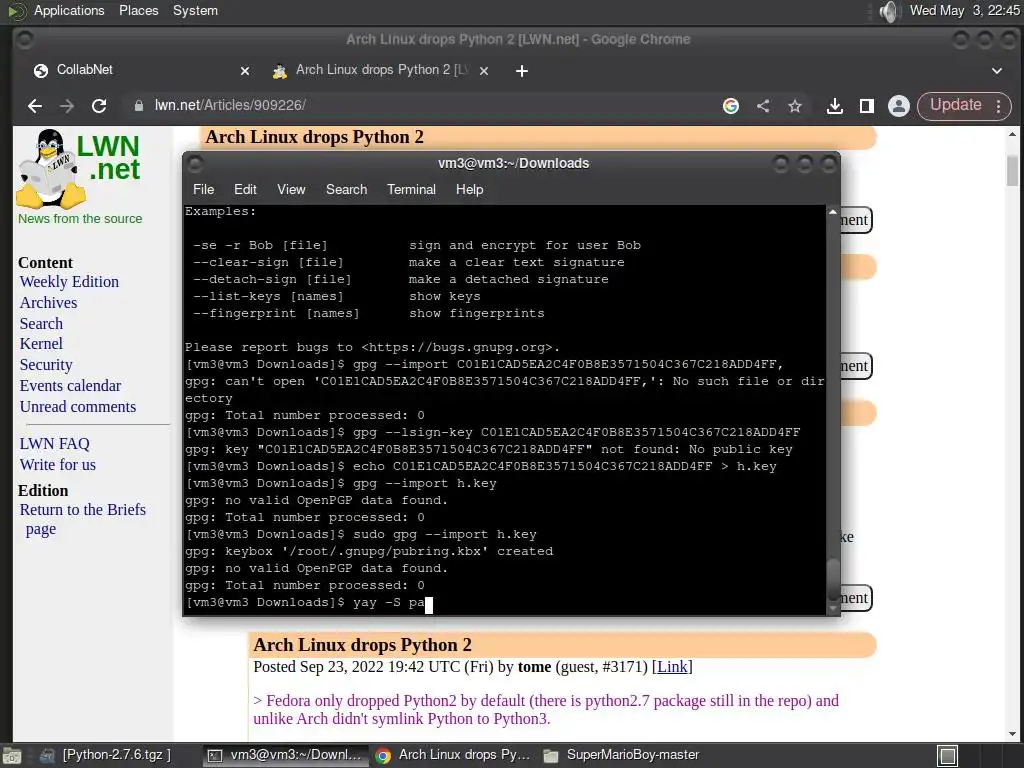The height and width of the screenshot is (768, 1024).
Task: Open Chrome three-dot menu
Action: (999, 106)
